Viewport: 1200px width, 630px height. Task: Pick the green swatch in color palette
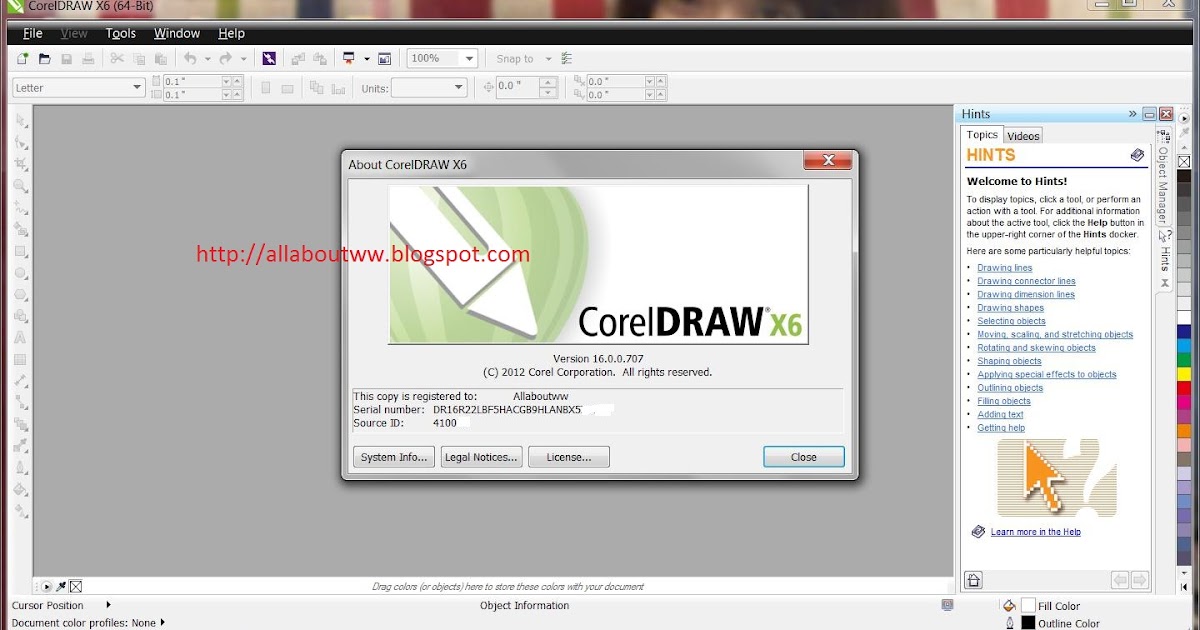[1185, 359]
